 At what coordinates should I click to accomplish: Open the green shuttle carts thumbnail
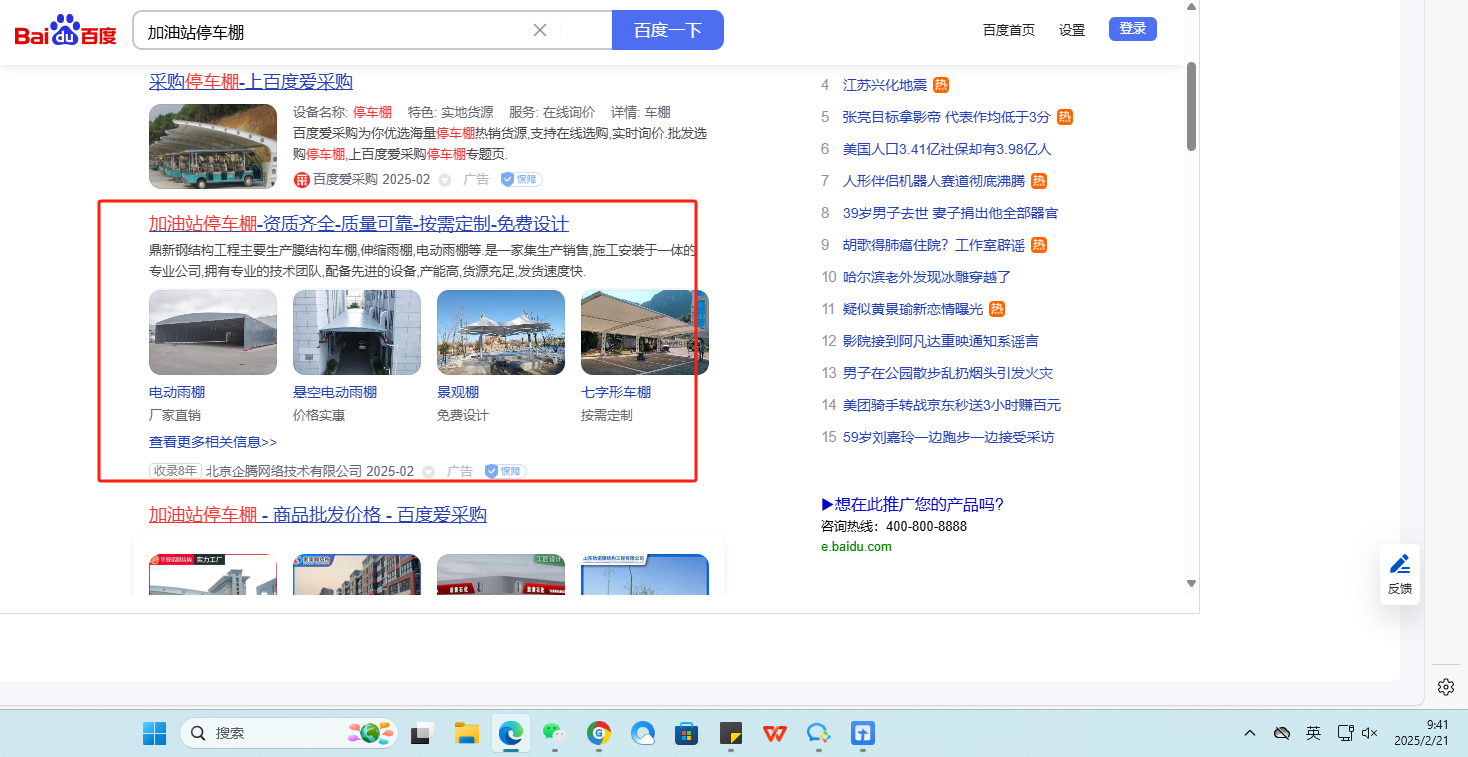coord(213,146)
